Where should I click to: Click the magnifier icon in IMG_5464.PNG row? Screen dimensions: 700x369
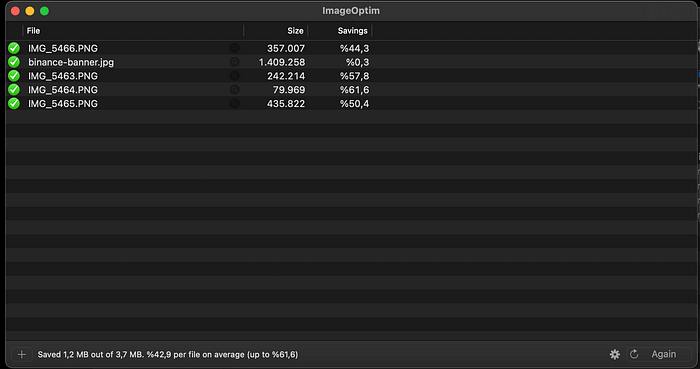click(x=234, y=90)
